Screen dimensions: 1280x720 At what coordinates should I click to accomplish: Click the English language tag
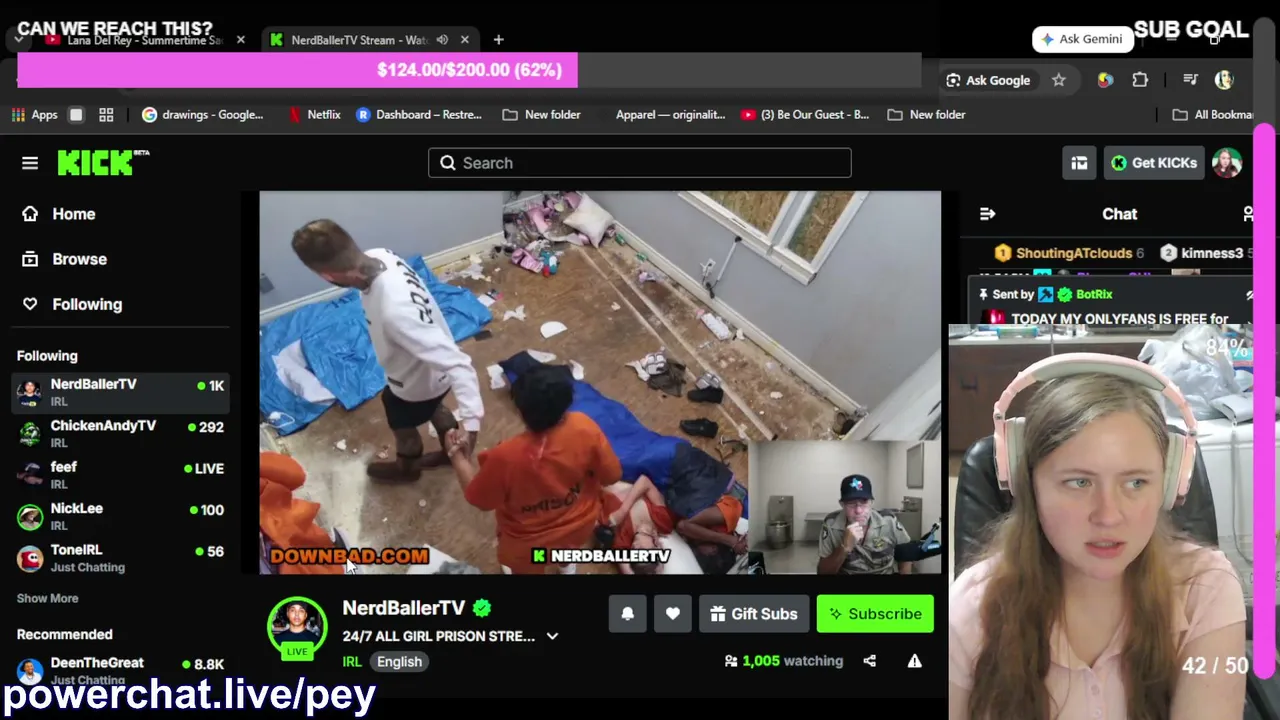pos(399,661)
